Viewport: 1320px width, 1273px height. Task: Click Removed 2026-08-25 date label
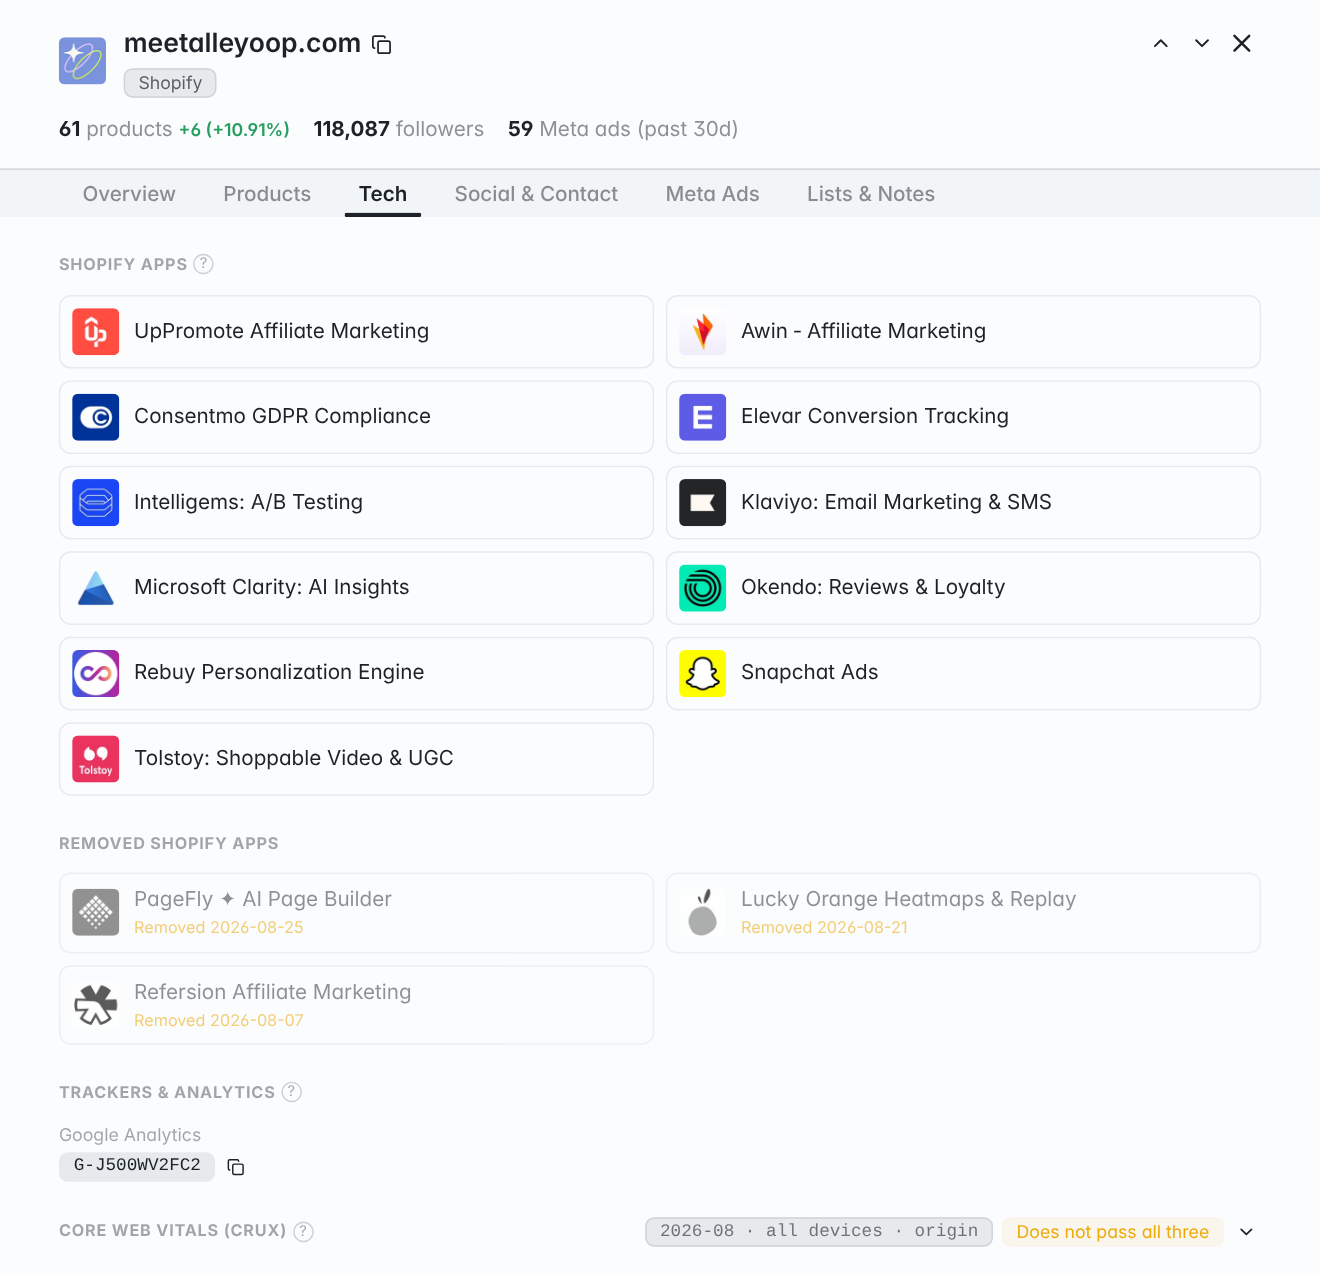pos(219,928)
